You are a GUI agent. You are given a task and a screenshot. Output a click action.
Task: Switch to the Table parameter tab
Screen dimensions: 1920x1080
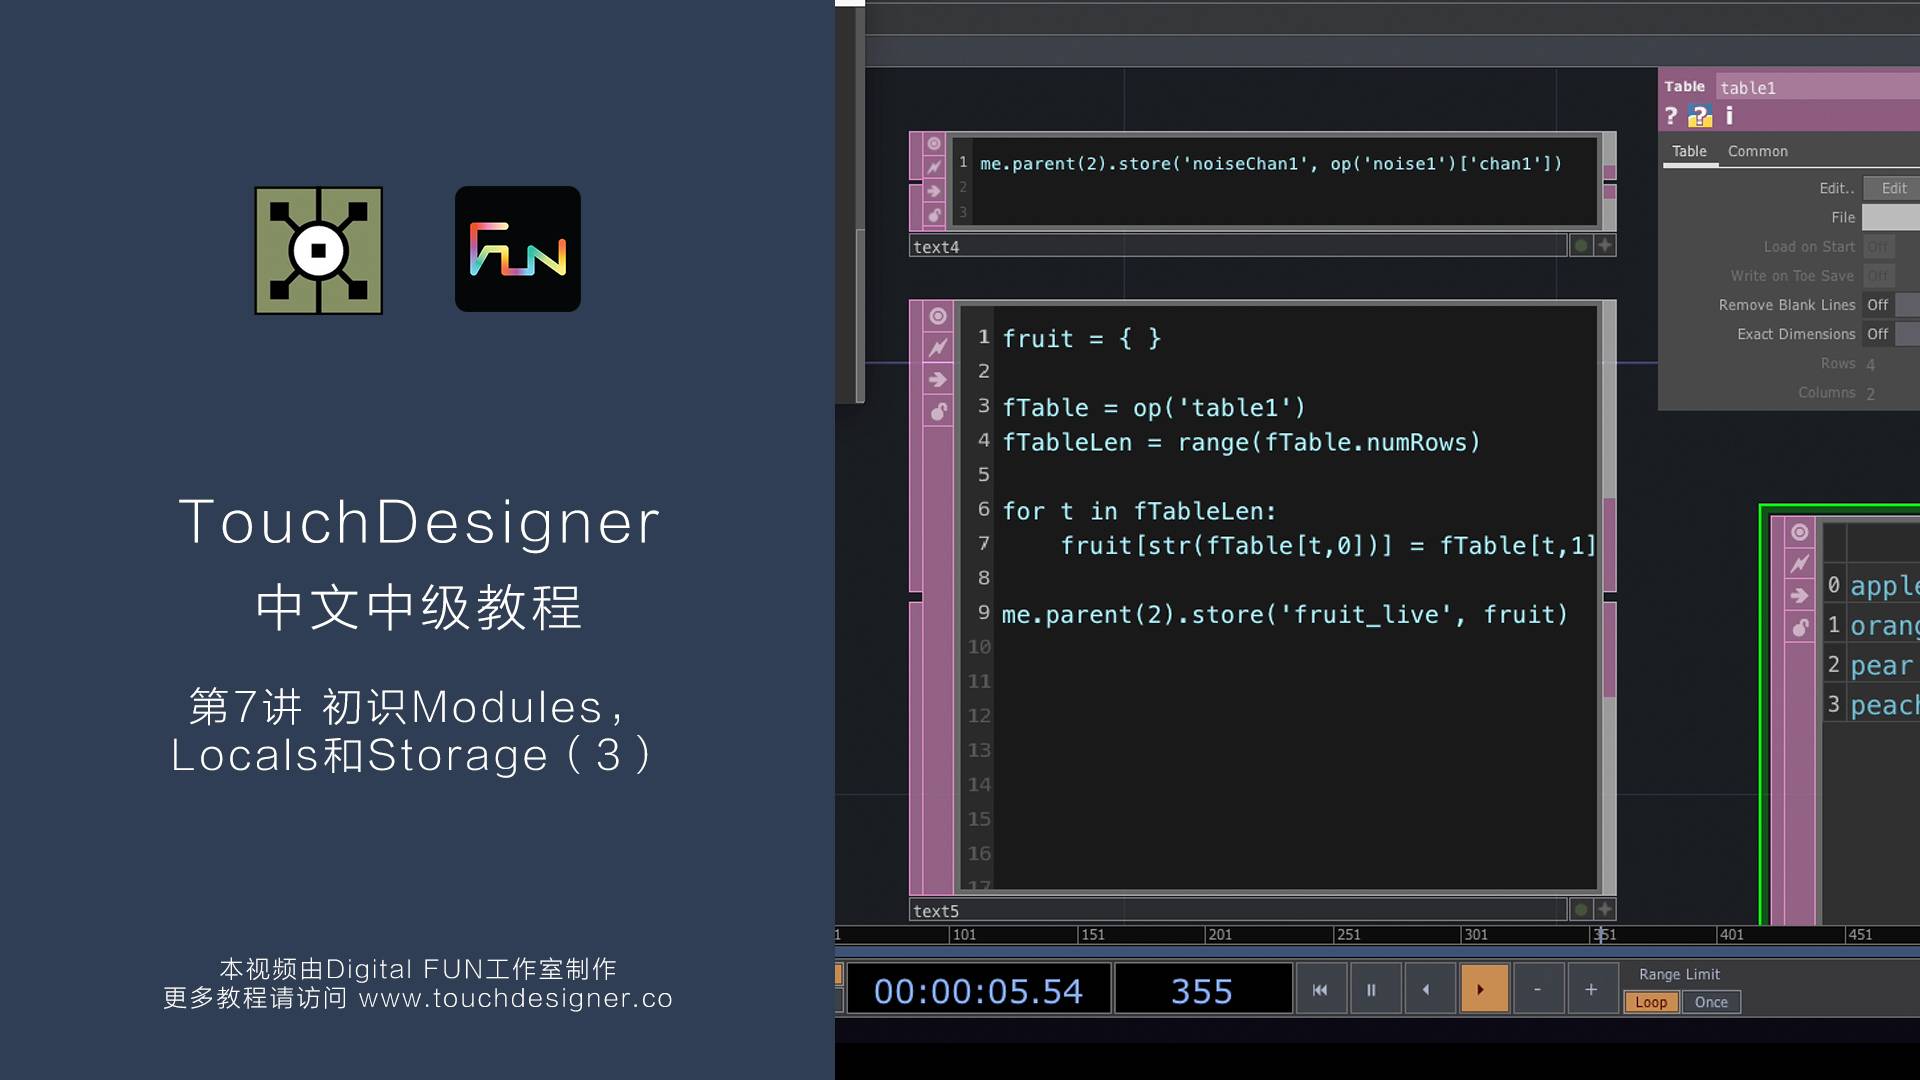pyautogui.click(x=1689, y=151)
